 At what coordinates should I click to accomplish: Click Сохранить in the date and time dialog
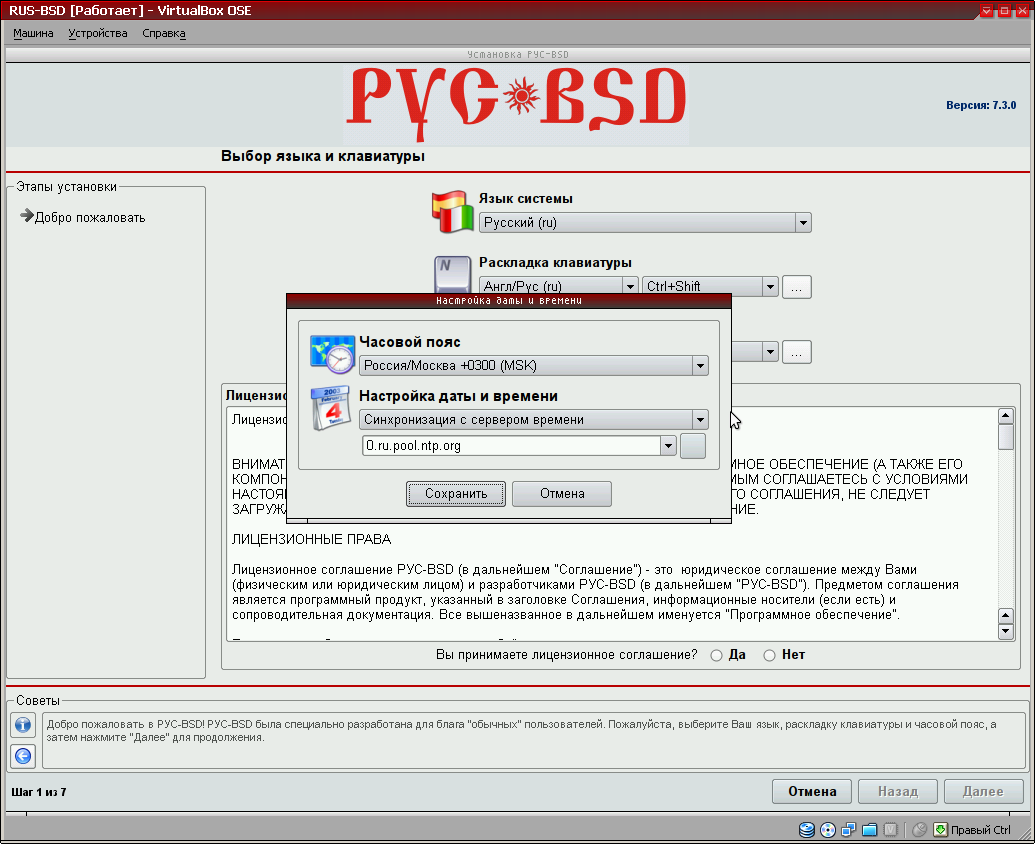coord(455,494)
